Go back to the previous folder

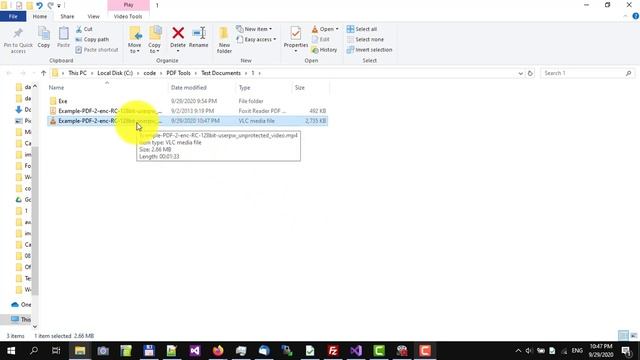[9, 73]
